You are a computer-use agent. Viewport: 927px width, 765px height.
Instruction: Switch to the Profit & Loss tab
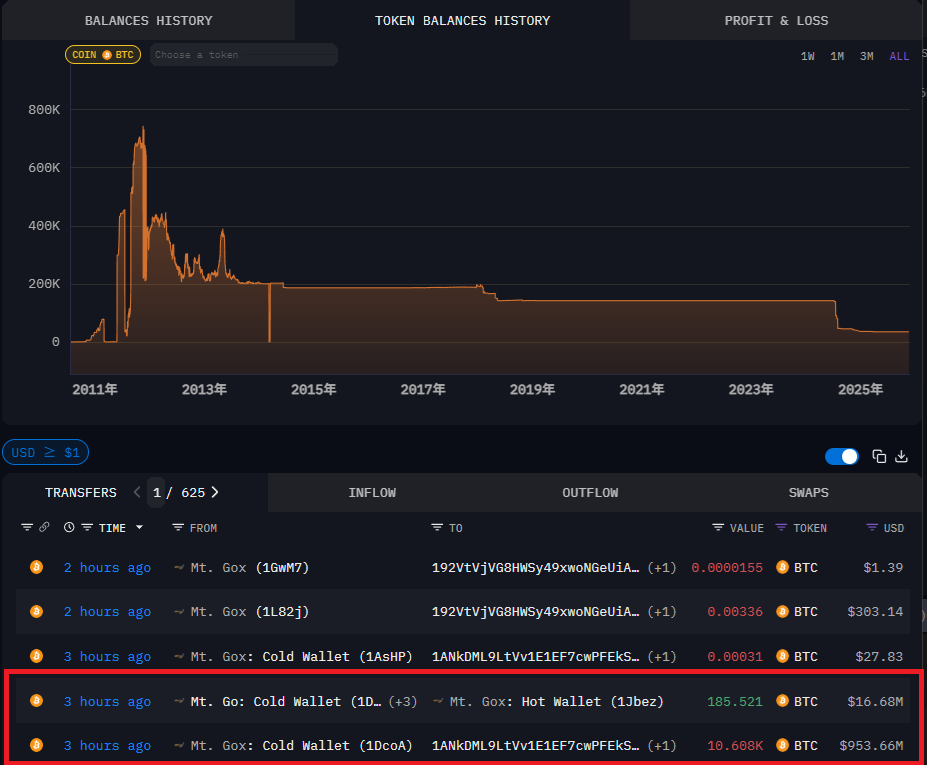[776, 20]
